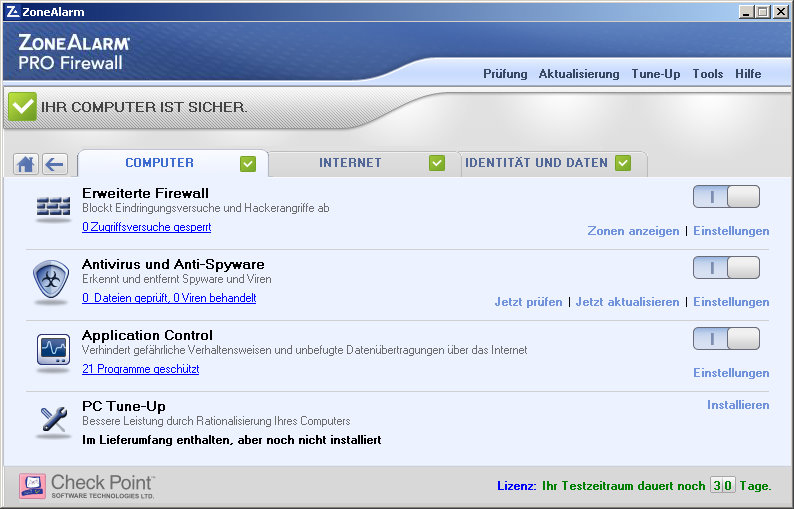Open the Antivirus Einstellungen link
Image resolution: width=794 pixels, height=509 pixels.
pyautogui.click(x=731, y=302)
